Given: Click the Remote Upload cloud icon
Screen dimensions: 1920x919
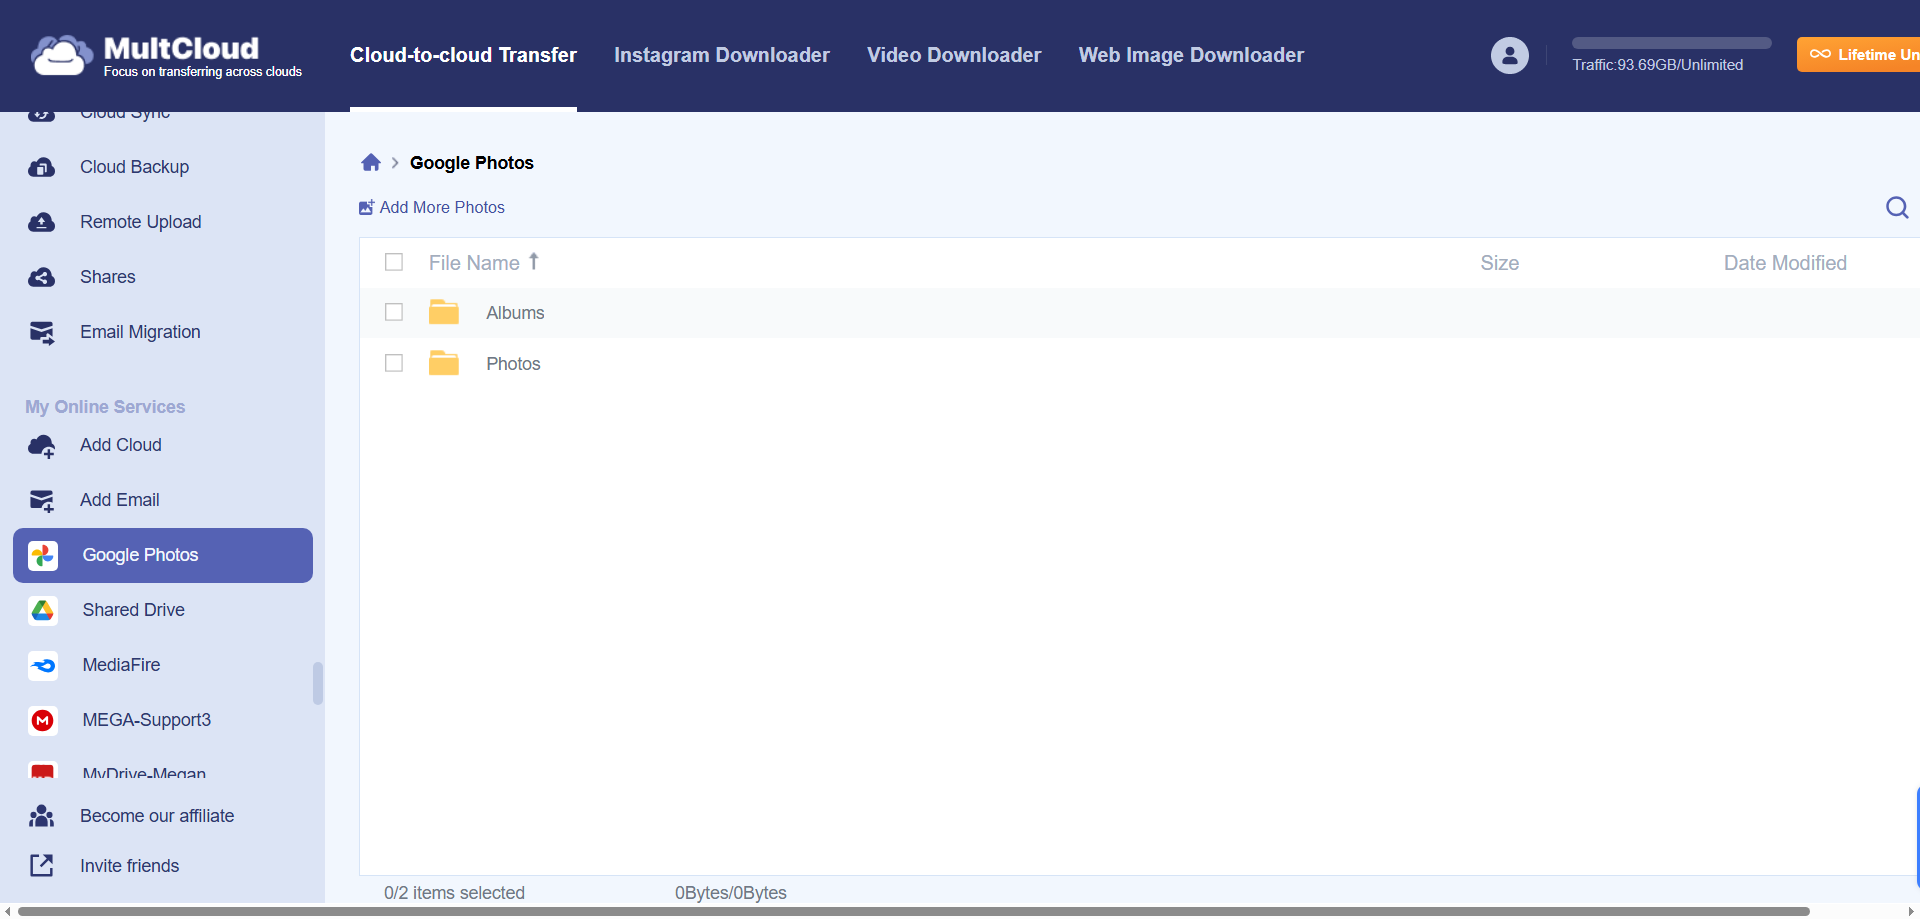Looking at the screenshot, I should [42, 222].
